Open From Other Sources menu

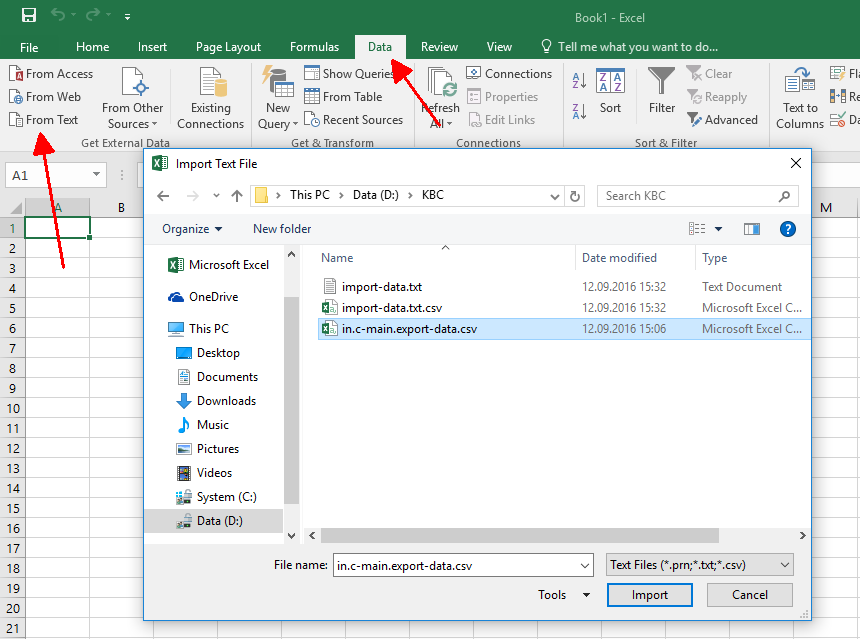point(132,99)
